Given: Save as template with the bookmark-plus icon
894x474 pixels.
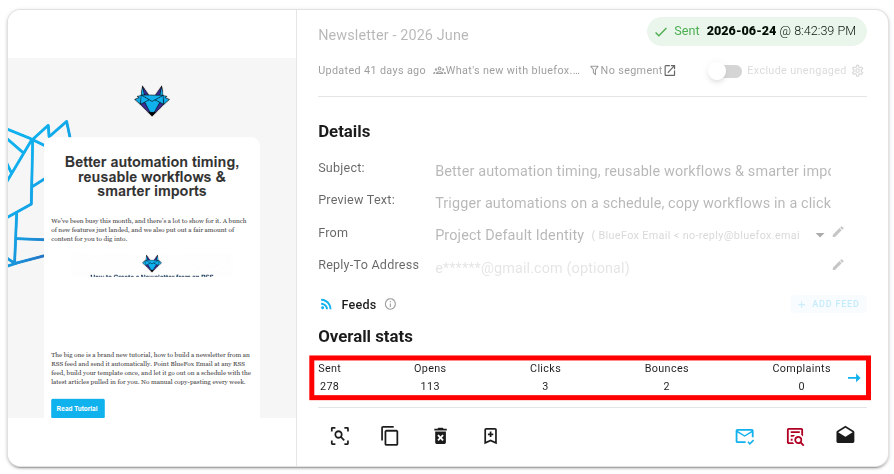Looking at the screenshot, I should pos(490,436).
